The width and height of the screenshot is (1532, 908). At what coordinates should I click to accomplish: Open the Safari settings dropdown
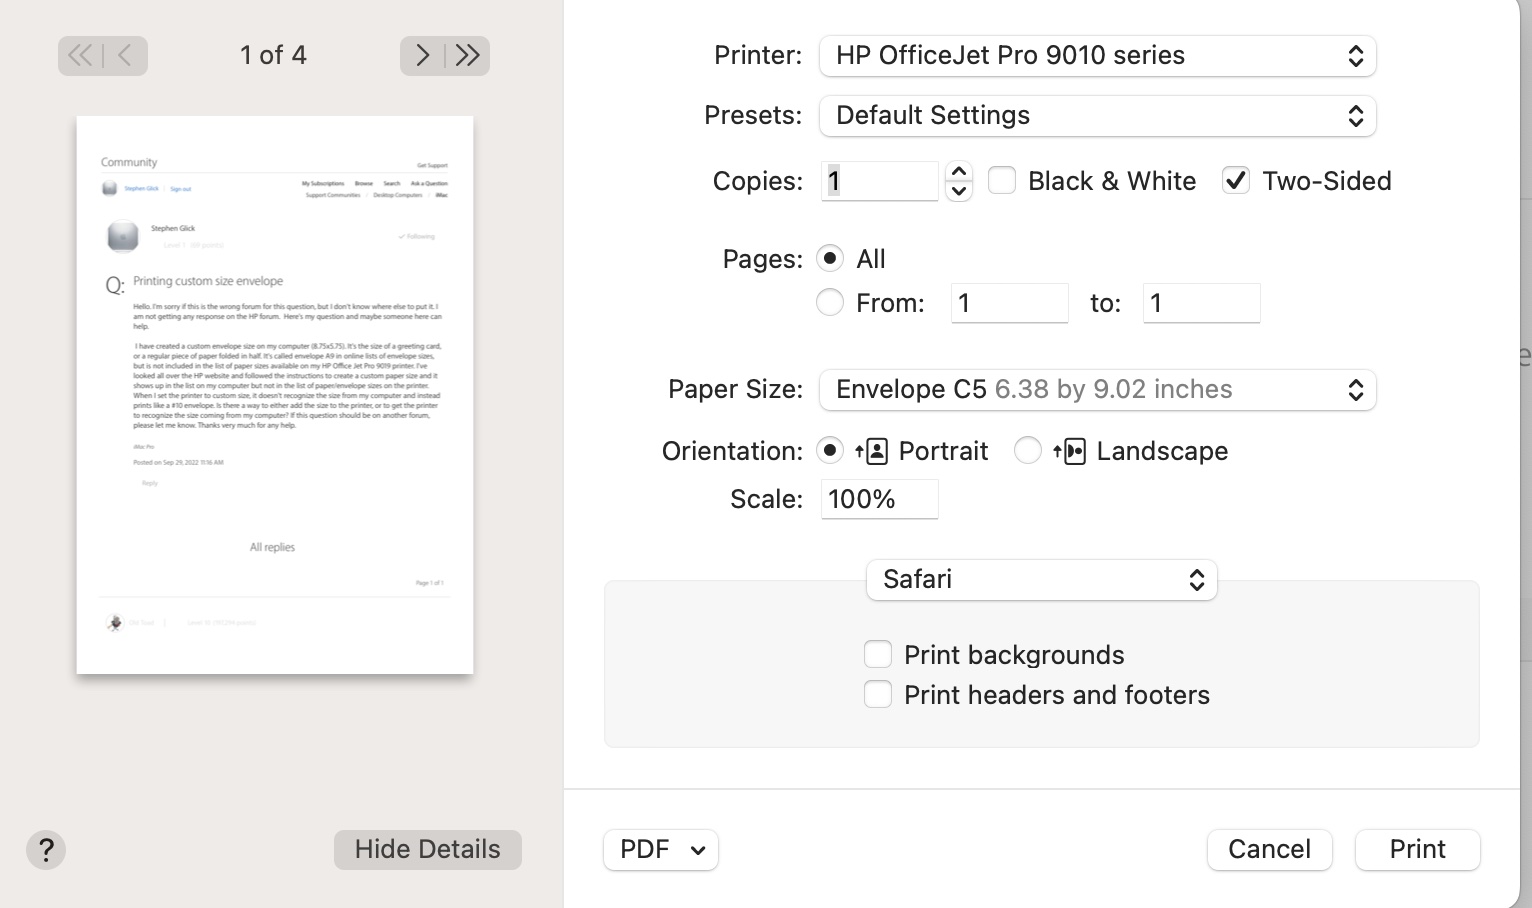[1041, 580]
